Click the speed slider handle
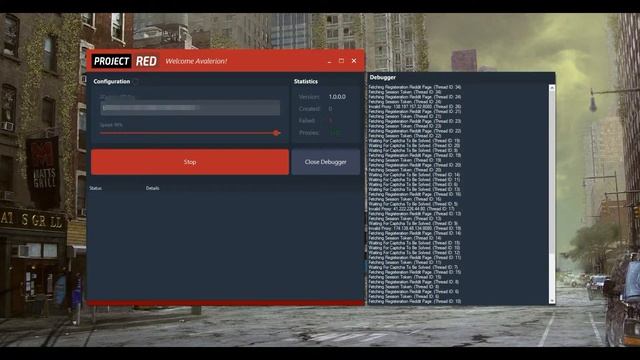640x360 pixels. click(276, 133)
